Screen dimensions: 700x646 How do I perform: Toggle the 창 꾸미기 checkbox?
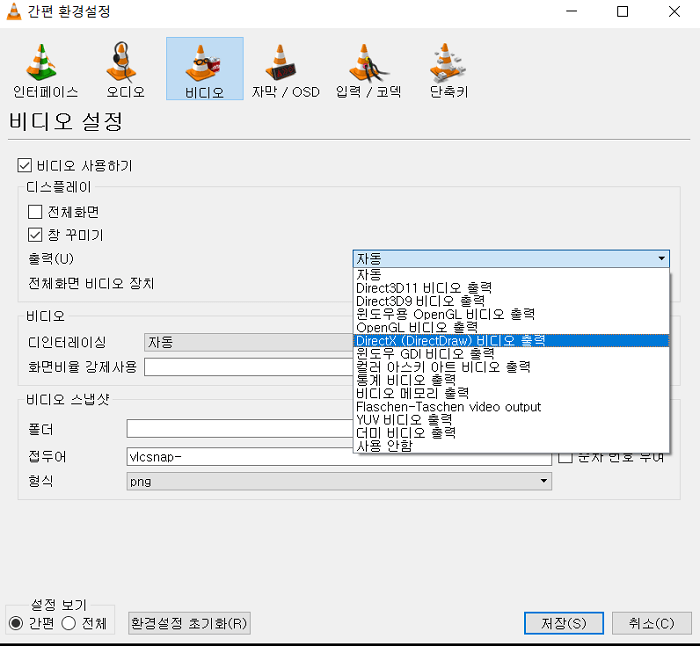coord(35,235)
